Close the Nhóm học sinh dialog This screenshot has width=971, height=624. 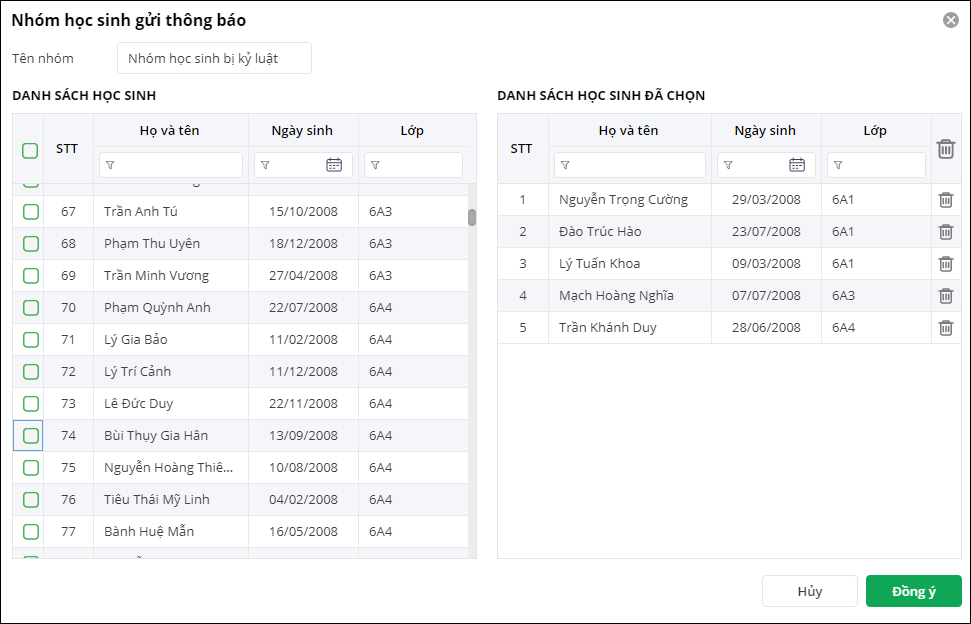pos(950,20)
